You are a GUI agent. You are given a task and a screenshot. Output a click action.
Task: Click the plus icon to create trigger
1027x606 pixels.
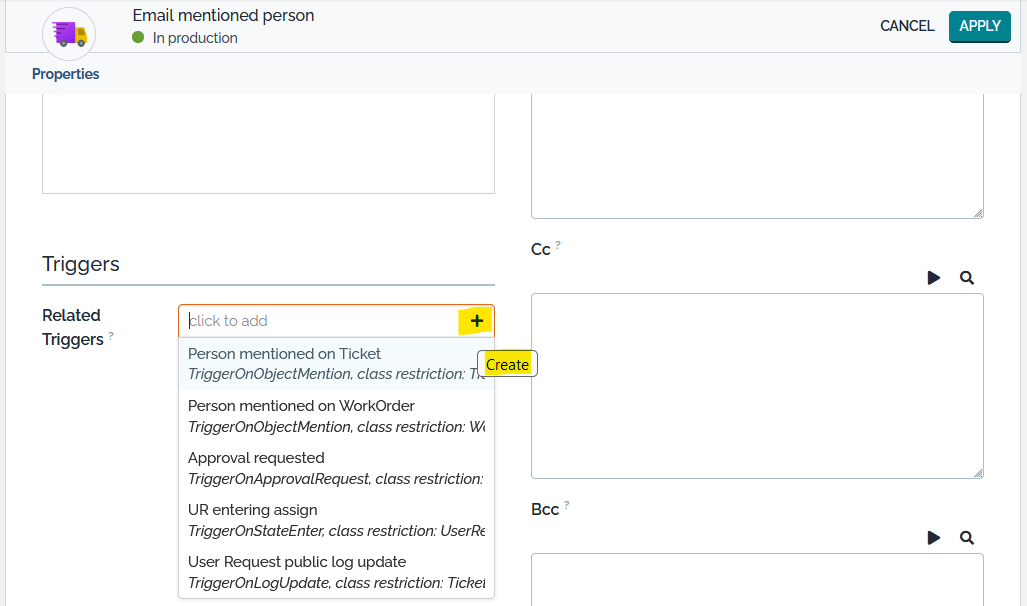tap(476, 321)
